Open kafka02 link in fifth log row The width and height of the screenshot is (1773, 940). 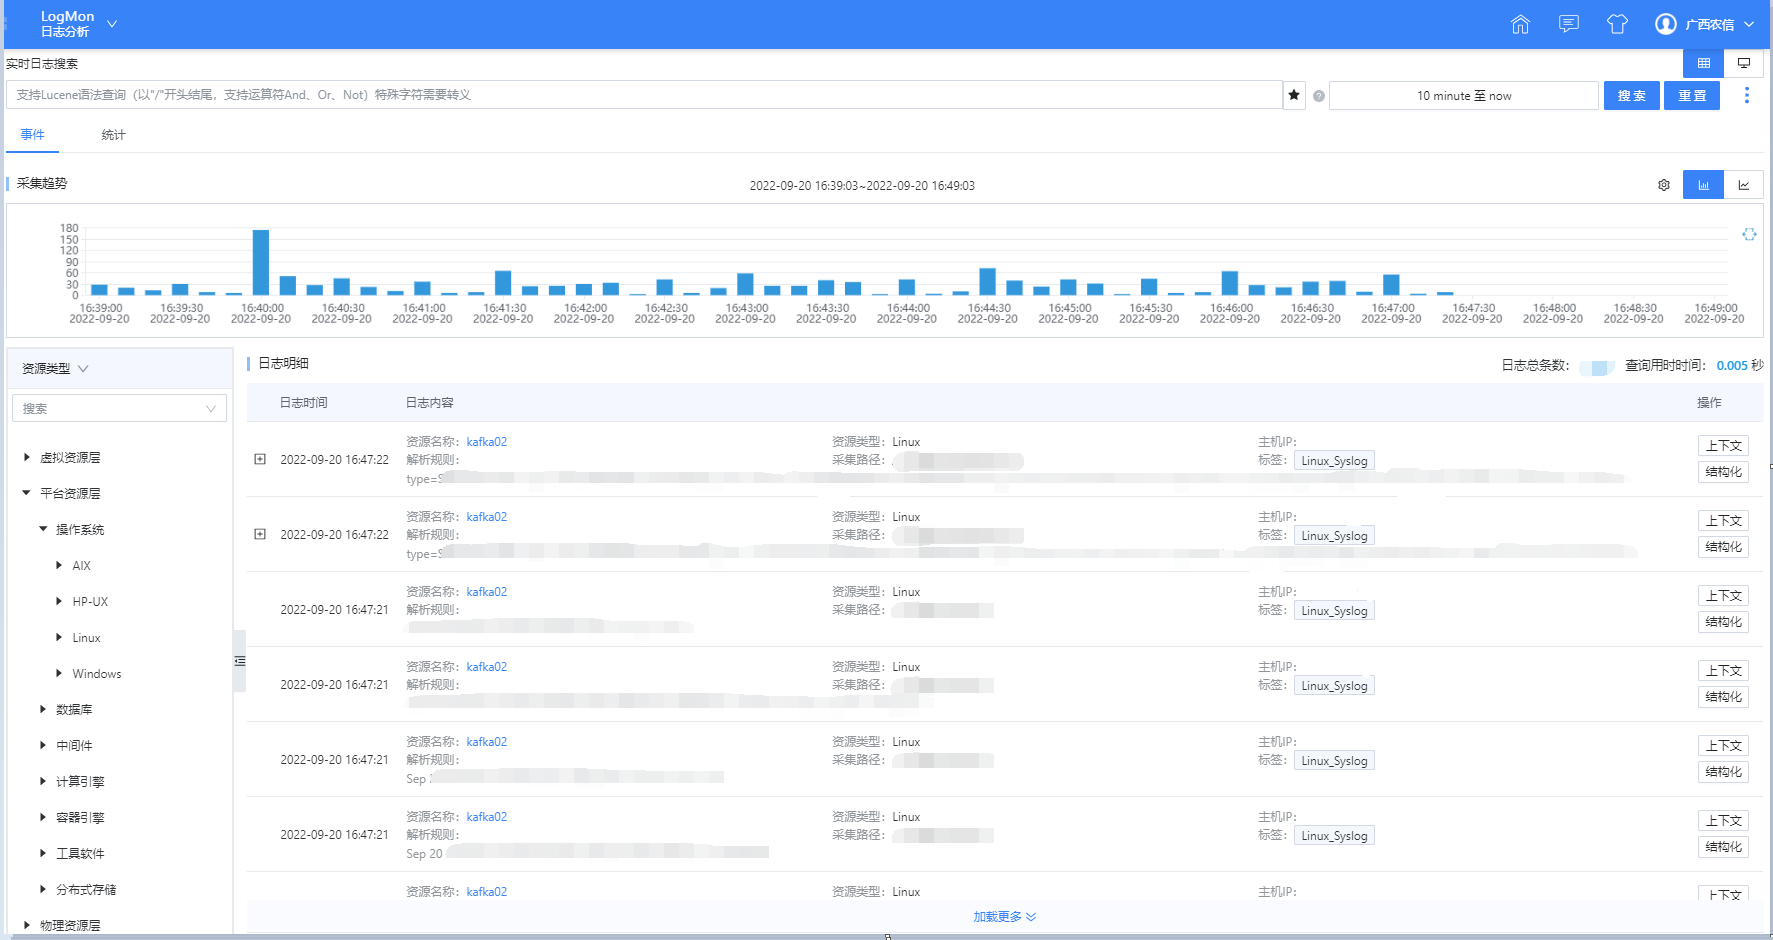tap(487, 742)
